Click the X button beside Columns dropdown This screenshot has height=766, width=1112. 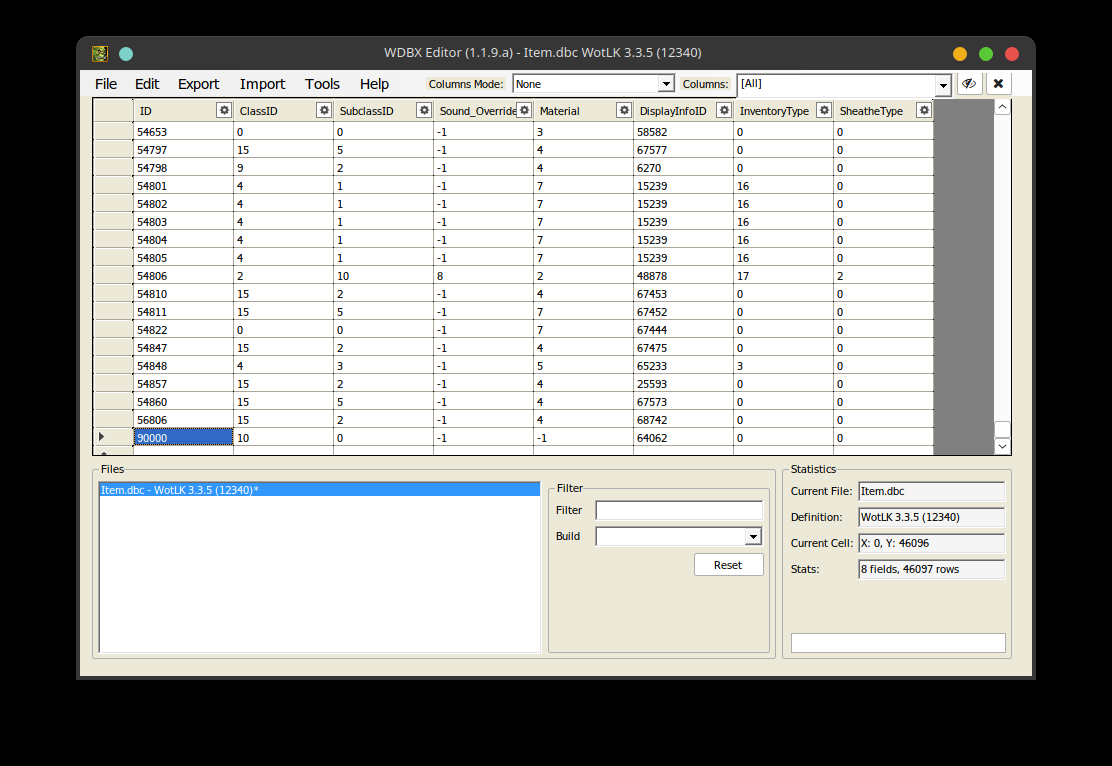[998, 84]
